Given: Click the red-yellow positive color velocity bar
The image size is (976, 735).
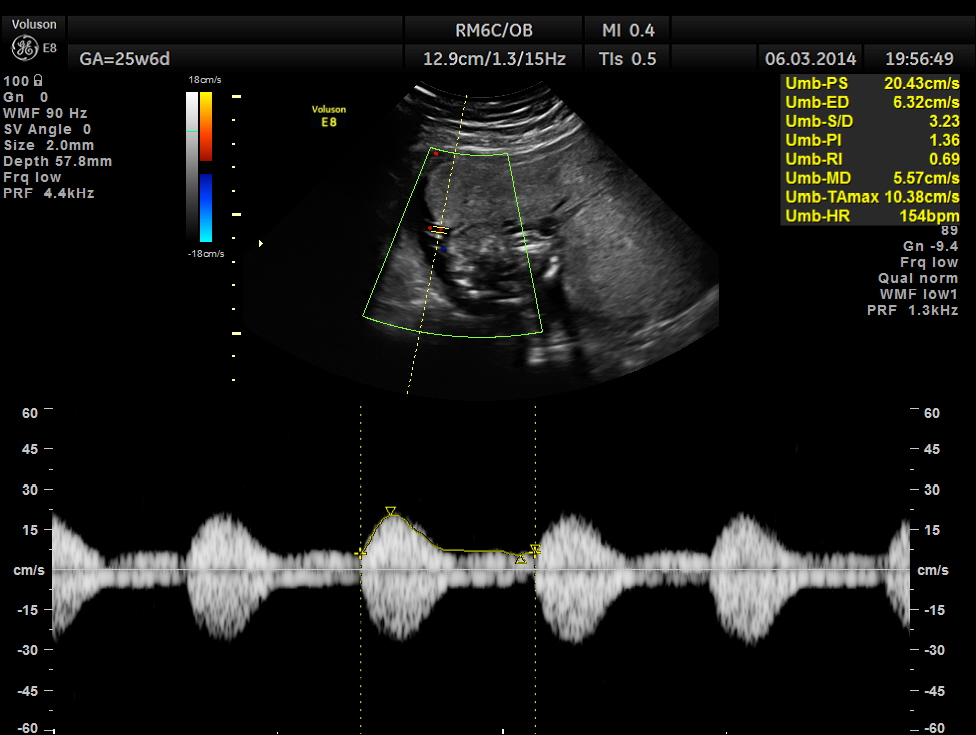Looking at the screenshot, I should click(x=205, y=127).
